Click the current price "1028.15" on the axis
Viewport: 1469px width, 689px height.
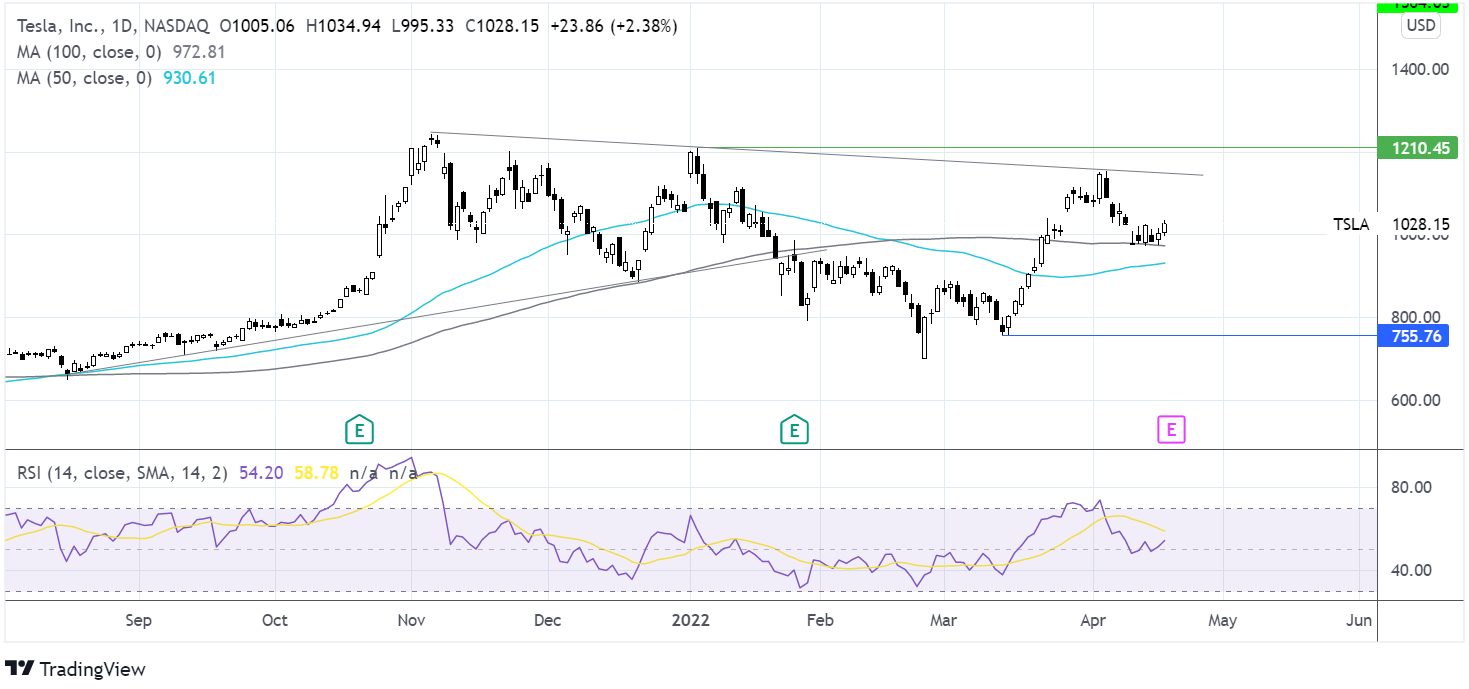coord(1420,225)
